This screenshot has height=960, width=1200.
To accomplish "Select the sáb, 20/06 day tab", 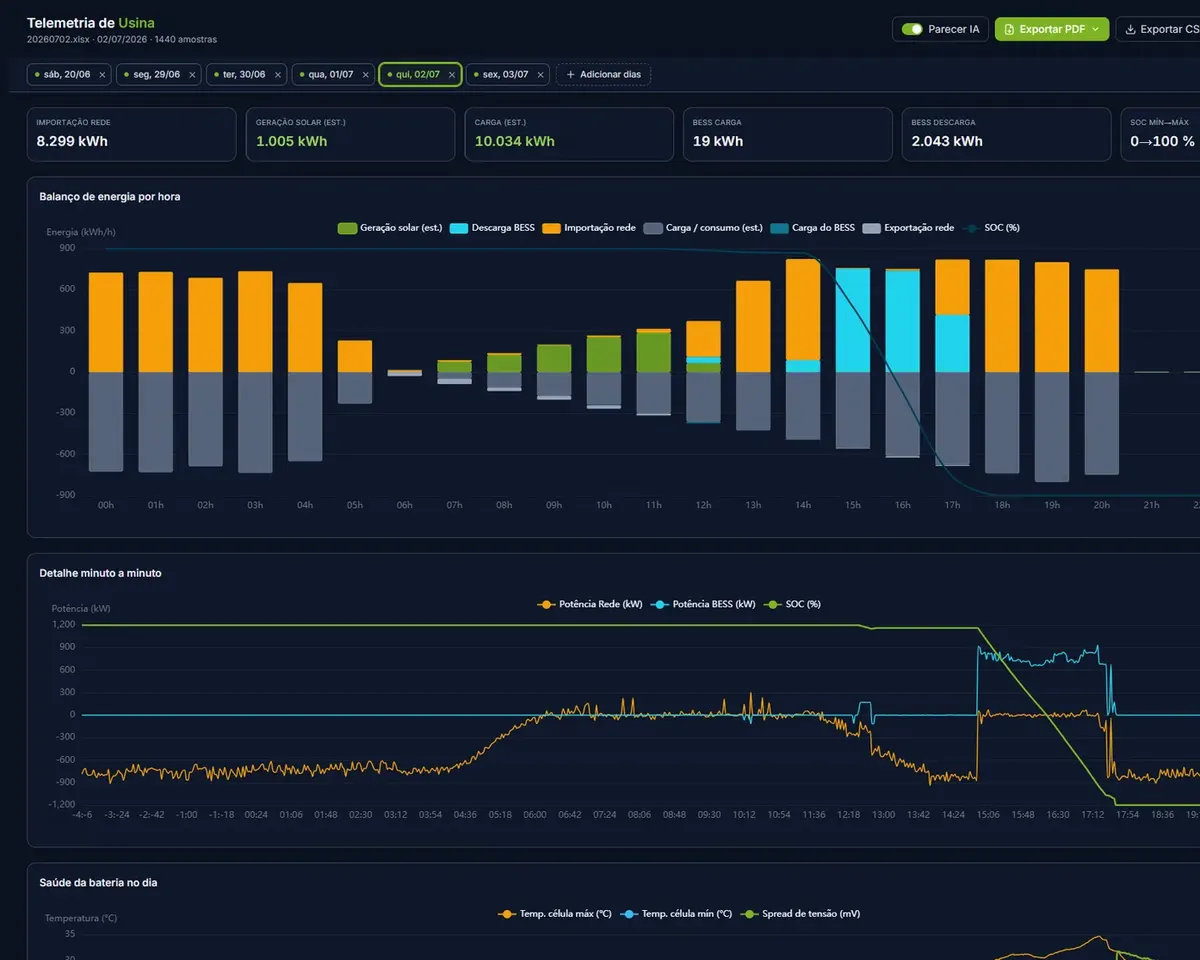I will [x=69, y=74].
